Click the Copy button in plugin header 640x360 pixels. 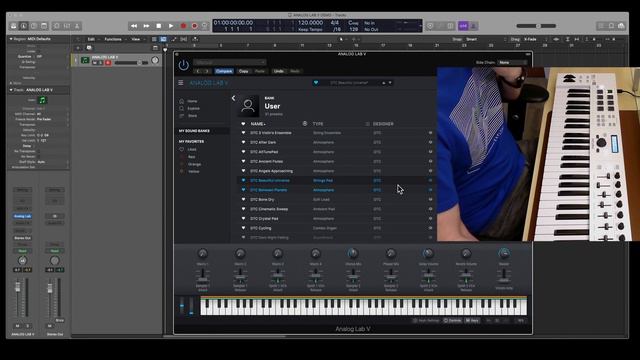[243, 71]
